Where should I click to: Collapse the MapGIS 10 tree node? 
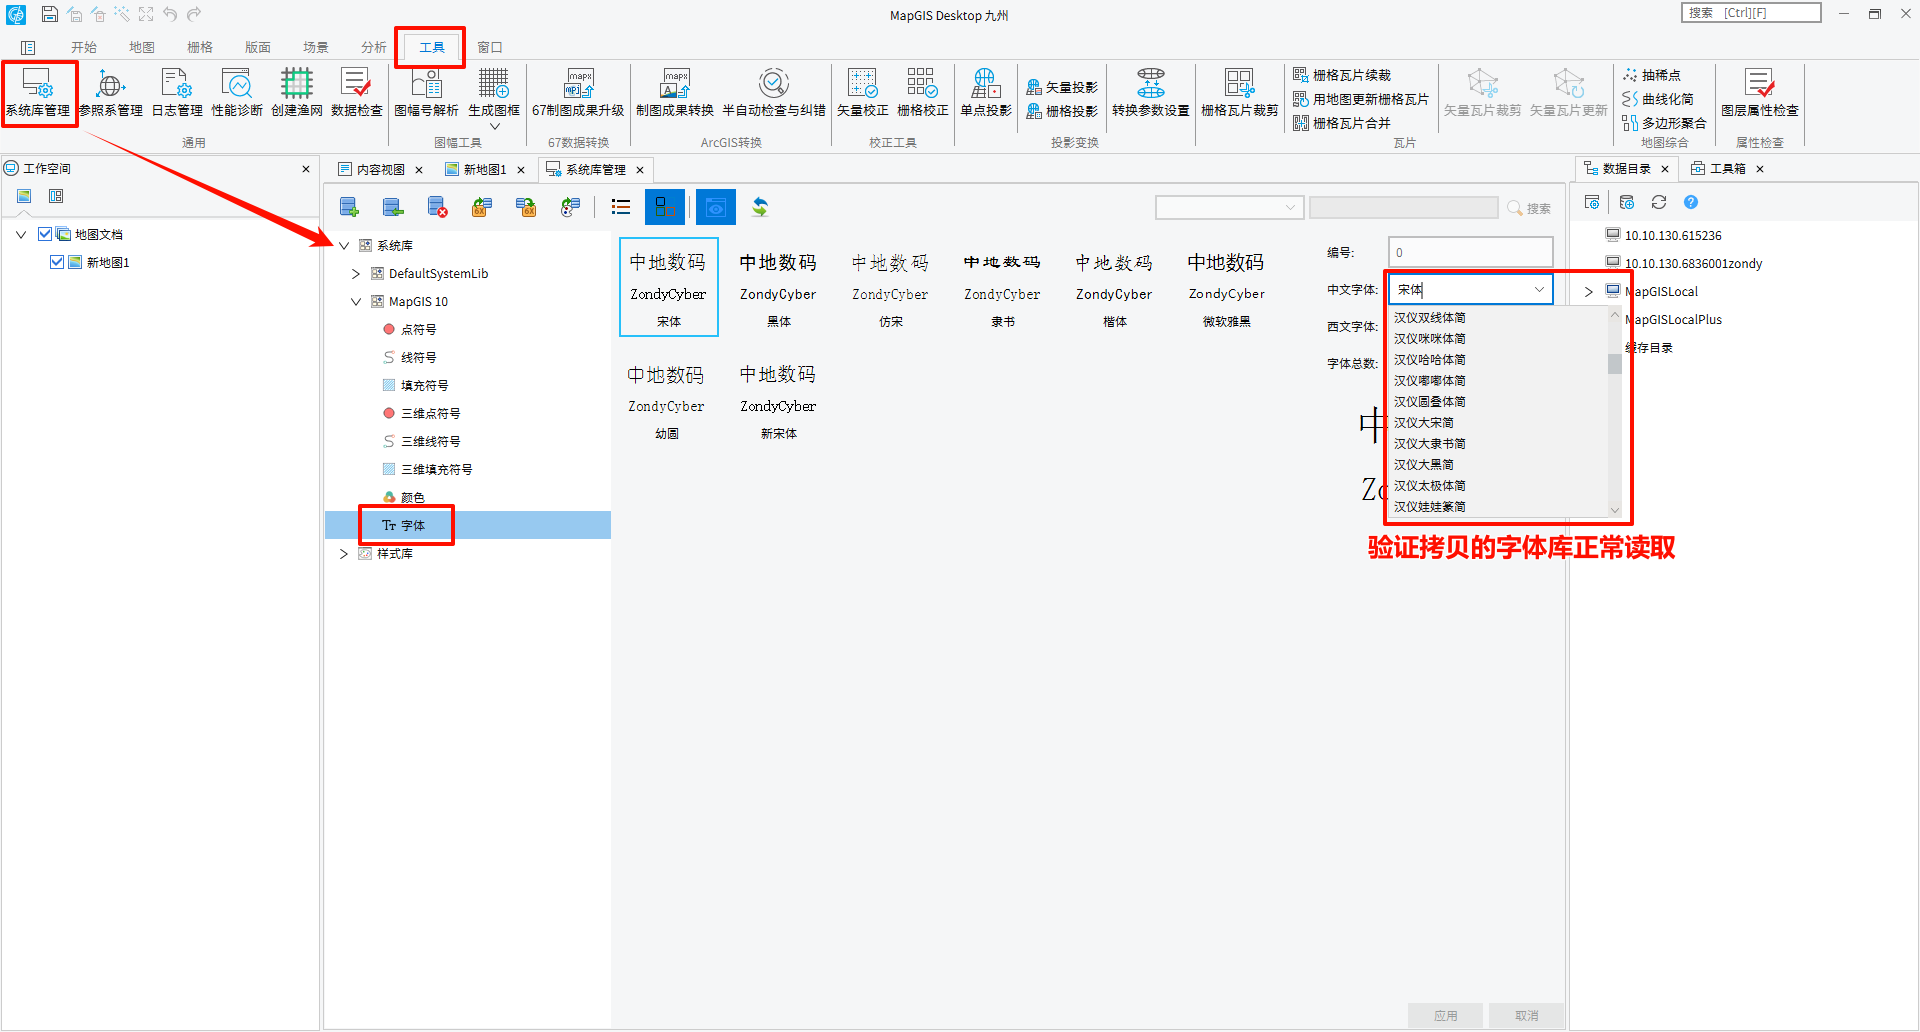pyautogui.click(x=356, y=302)
